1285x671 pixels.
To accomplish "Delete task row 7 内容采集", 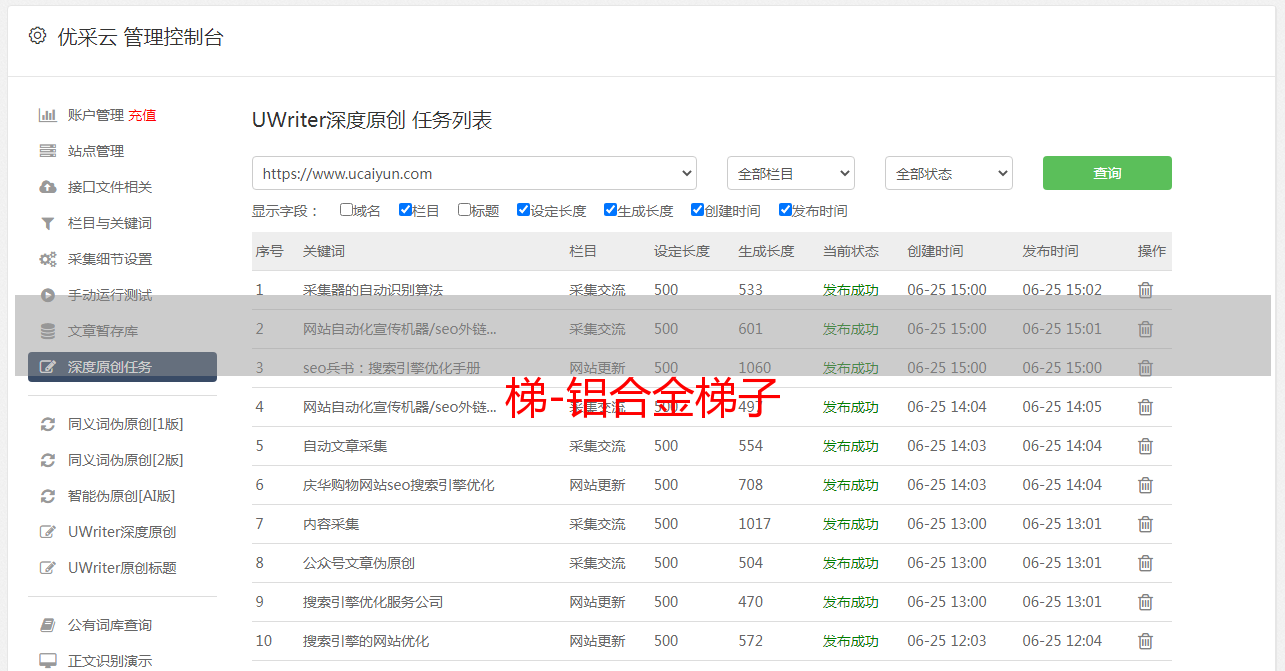I will coord(1145,524).
